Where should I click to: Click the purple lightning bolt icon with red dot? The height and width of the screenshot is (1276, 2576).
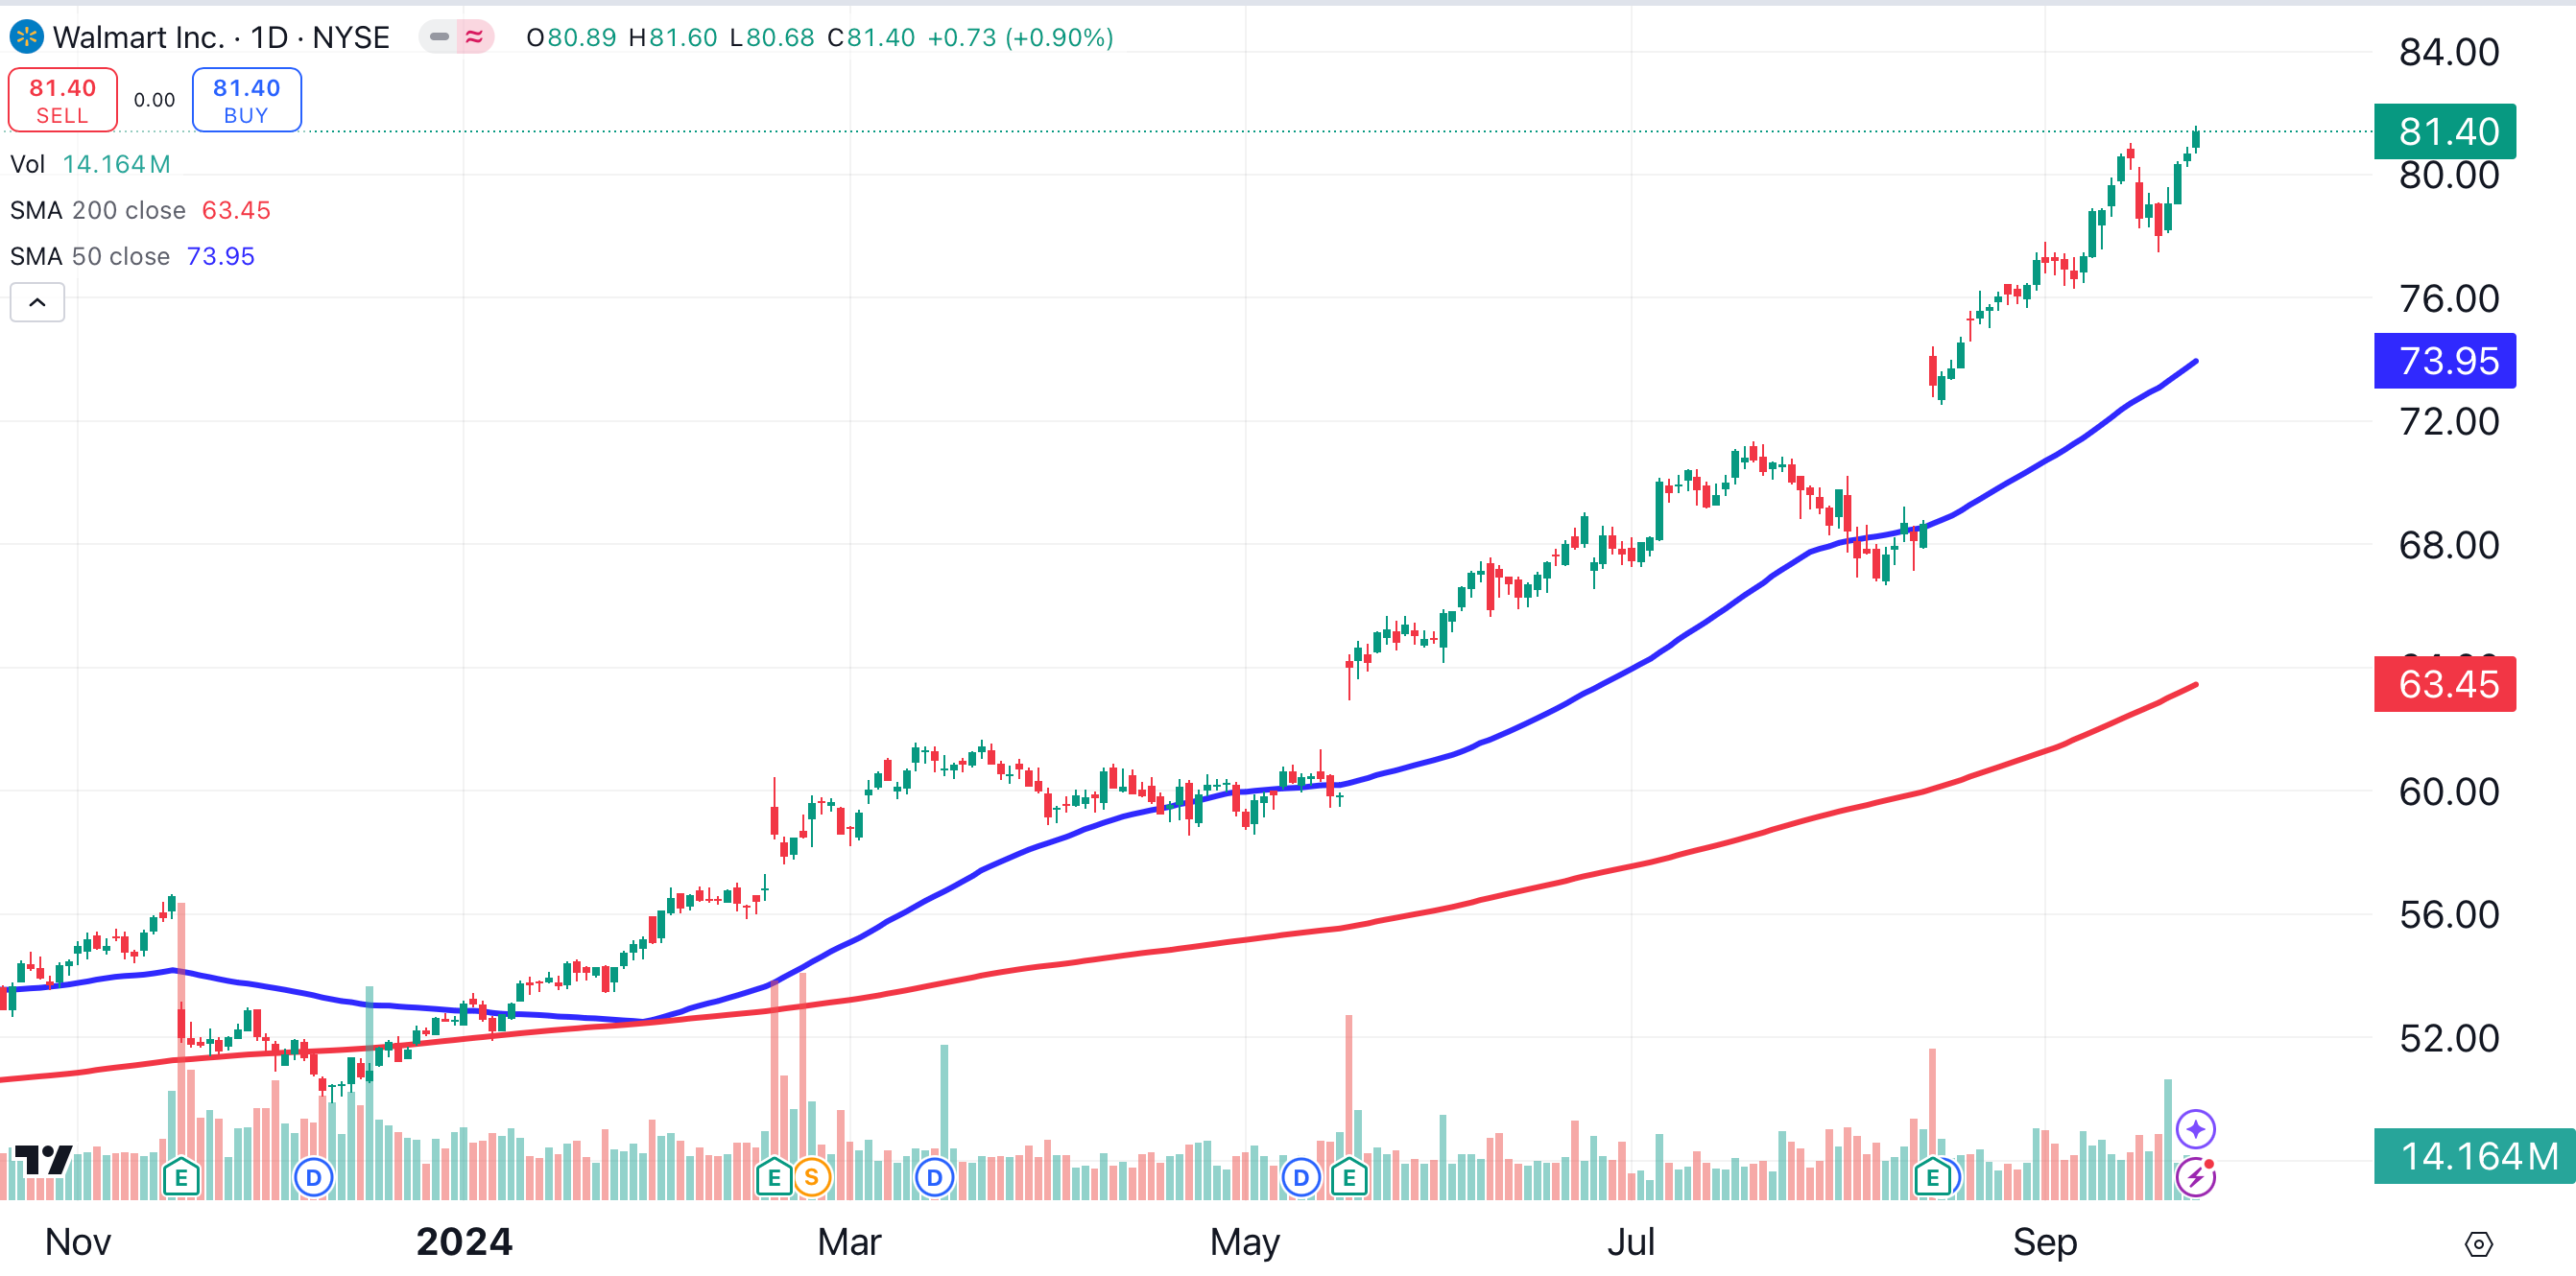2194,1177
